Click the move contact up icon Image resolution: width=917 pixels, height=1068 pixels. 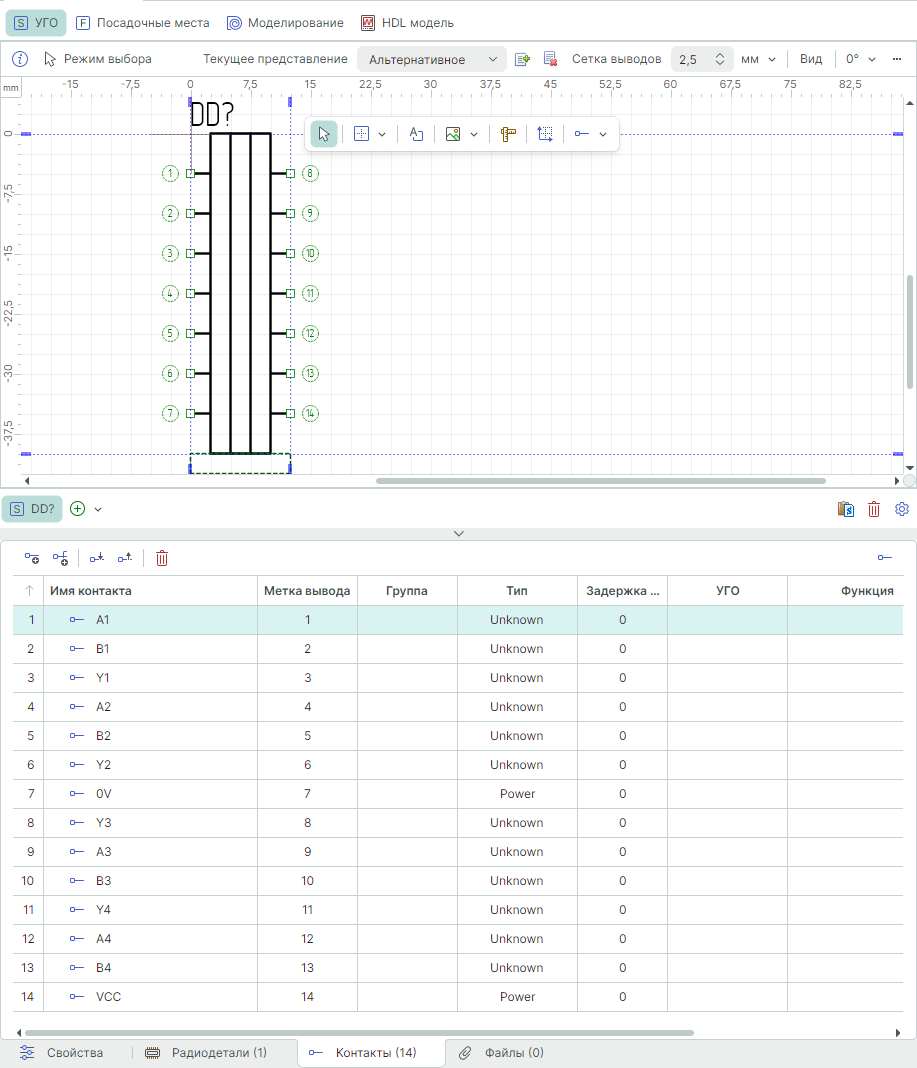pos(125,558)
